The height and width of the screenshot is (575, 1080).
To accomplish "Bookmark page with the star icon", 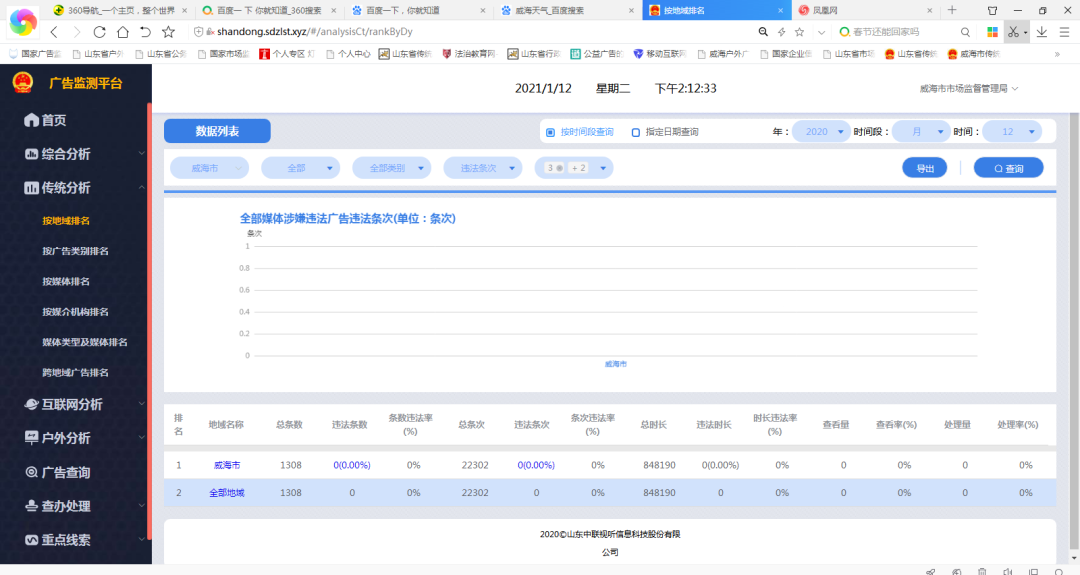I will tap(168, 32).
